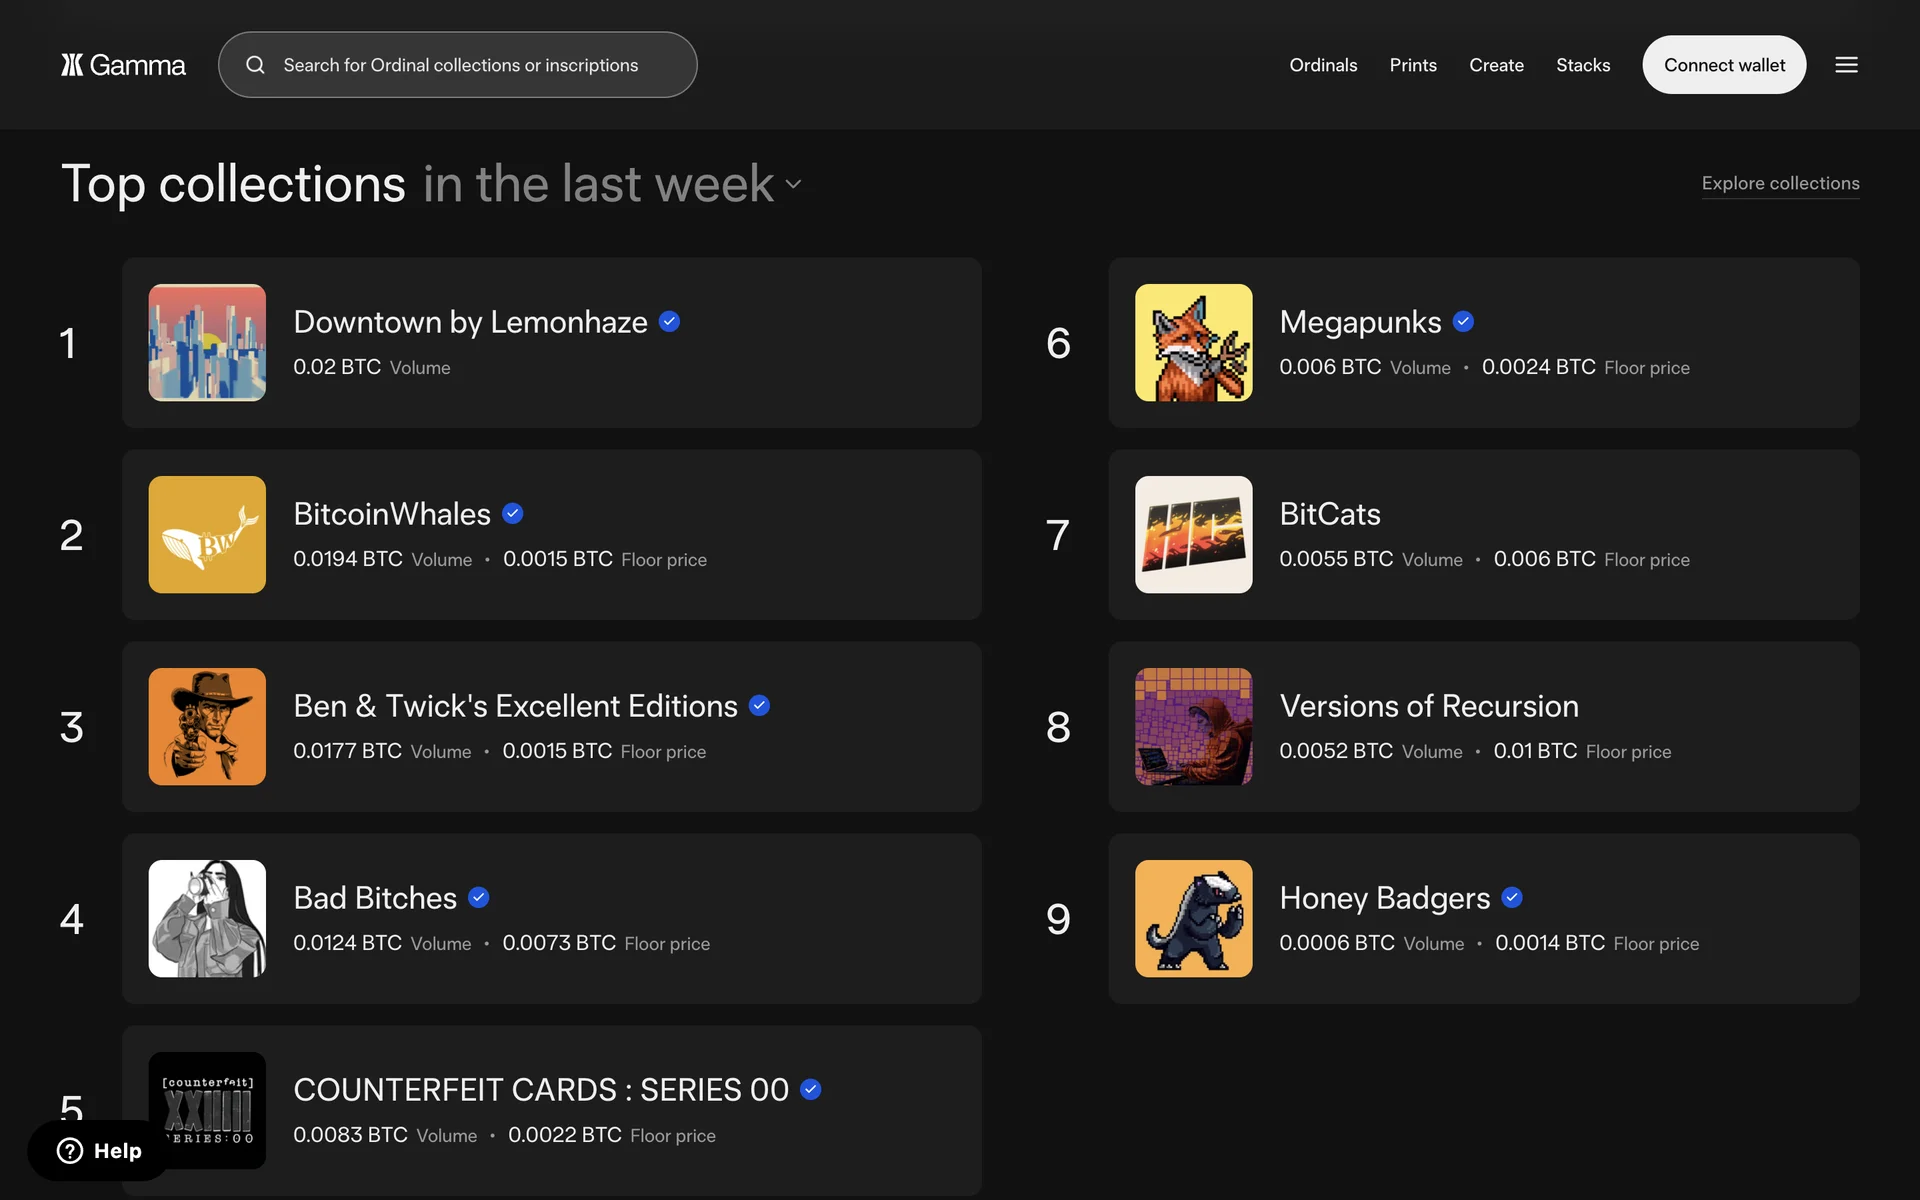Click the verified badge next to Bad Bitches
The image size is (1920, 1200).
point(479,898)
